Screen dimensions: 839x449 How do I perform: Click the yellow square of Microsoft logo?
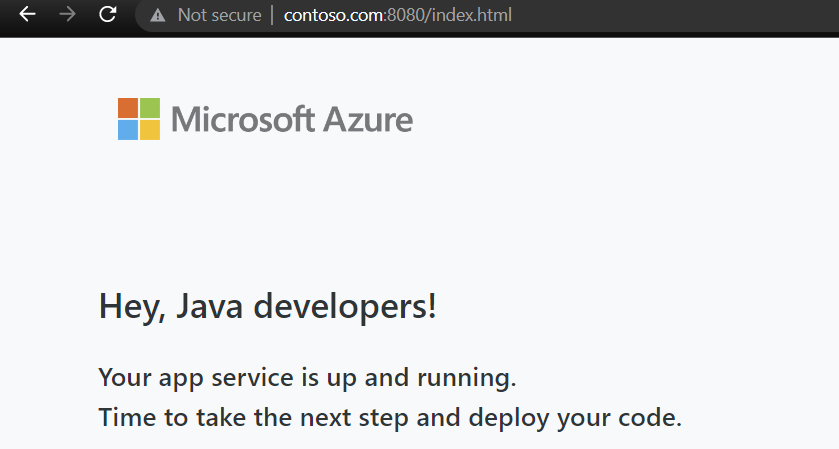coord(150,130)
